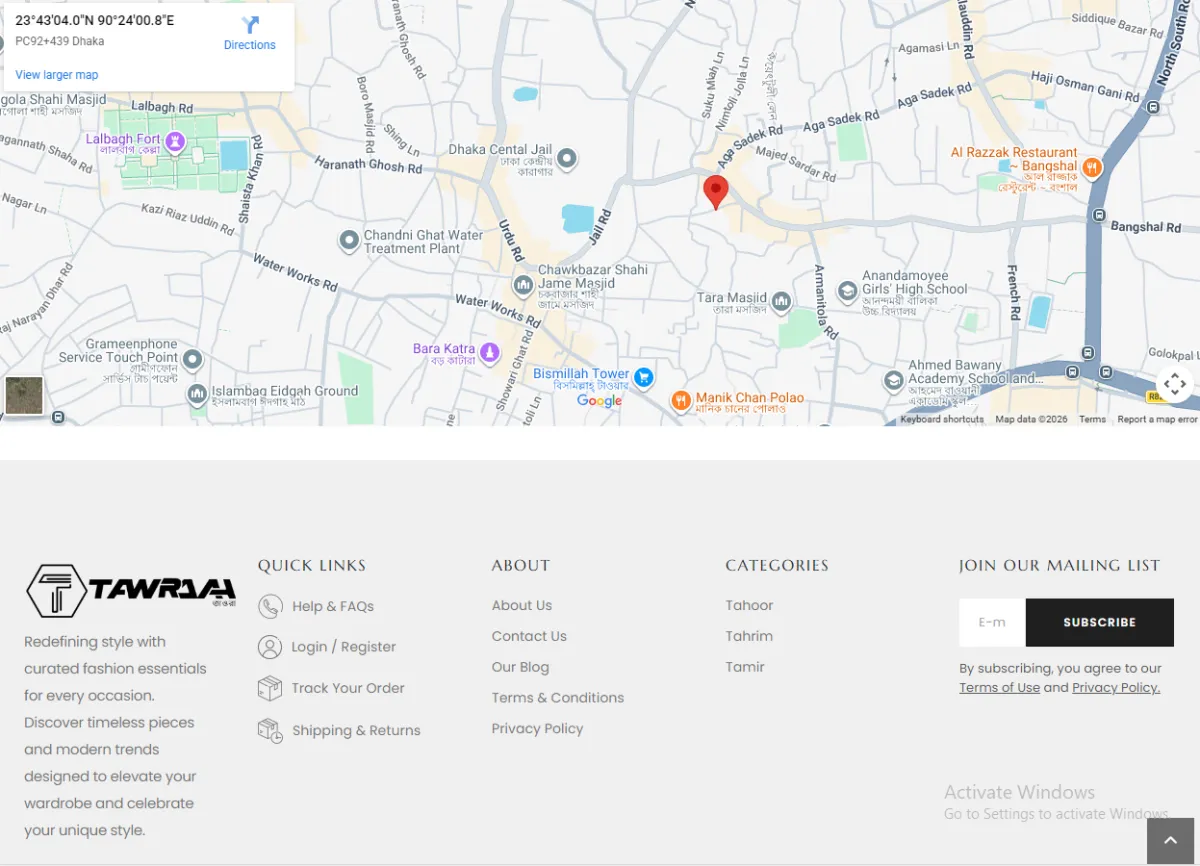The width and height of the screenshot is (1200, 866).
Task: Open map Terms link
Action: 1092,420
